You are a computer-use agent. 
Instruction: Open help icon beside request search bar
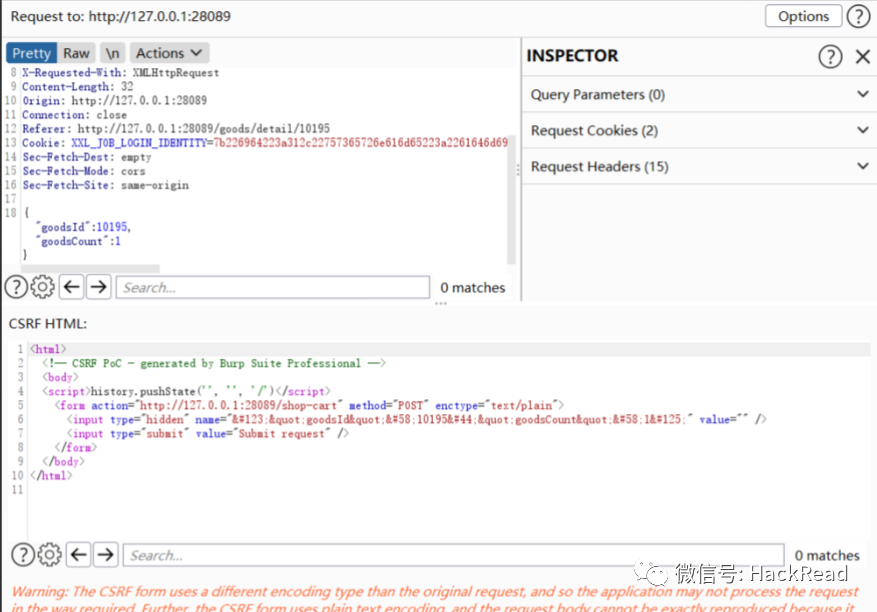[x=16, y=287]
